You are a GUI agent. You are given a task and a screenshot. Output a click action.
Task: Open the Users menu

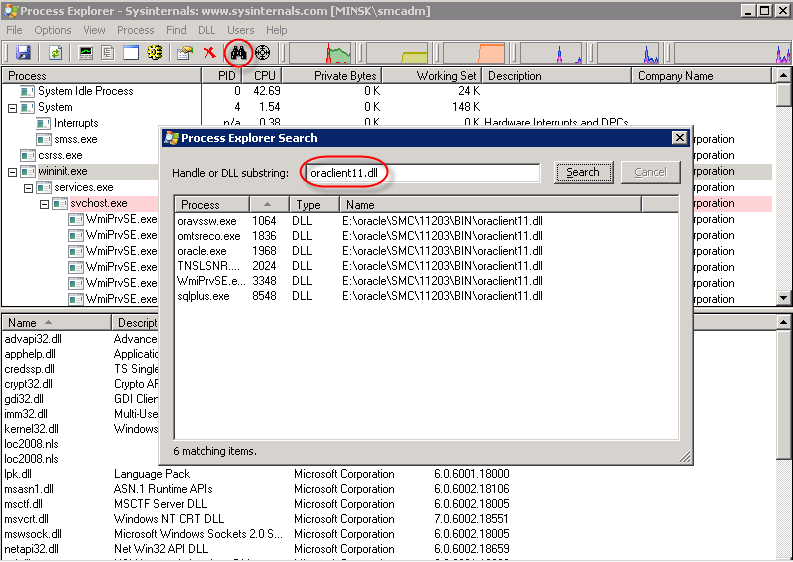click(x=240, y=30)
